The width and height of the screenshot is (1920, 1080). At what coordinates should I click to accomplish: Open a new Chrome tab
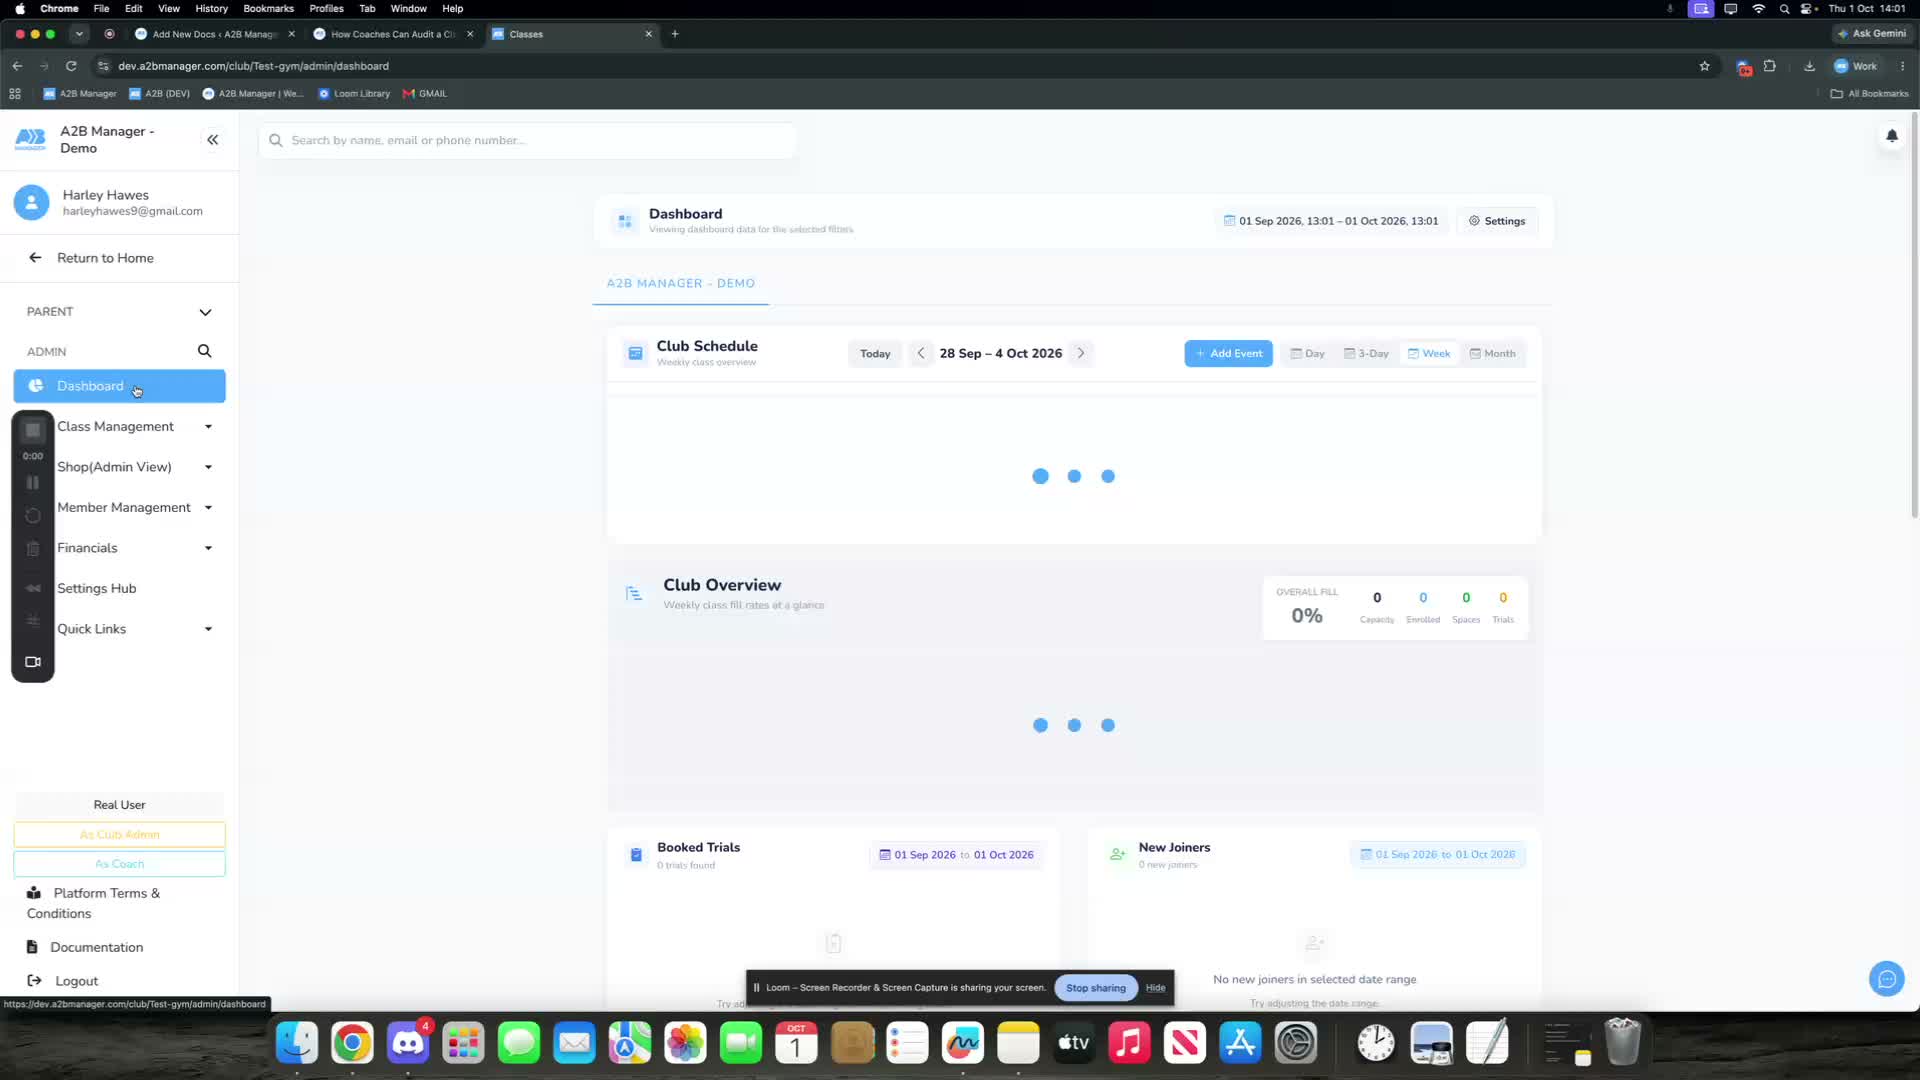tap(675, 34)
